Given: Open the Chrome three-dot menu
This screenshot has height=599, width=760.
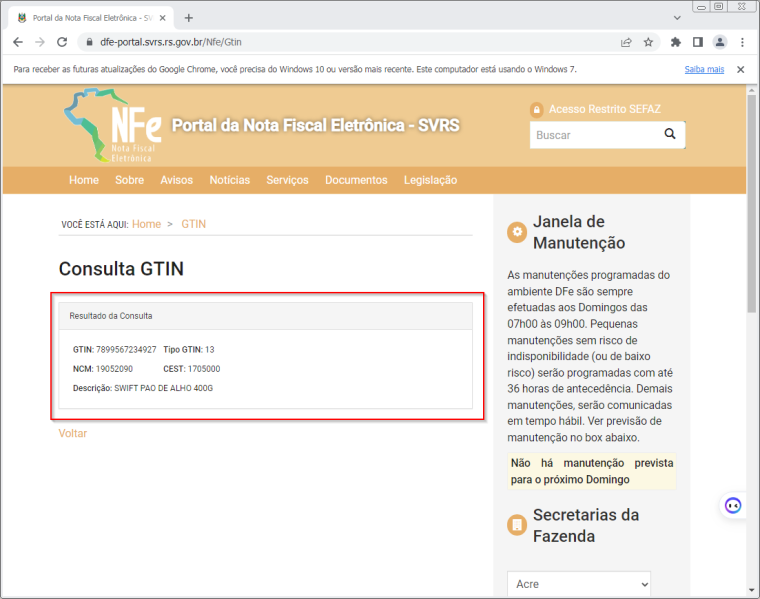Looking at the screenshot, I should 742,42.
